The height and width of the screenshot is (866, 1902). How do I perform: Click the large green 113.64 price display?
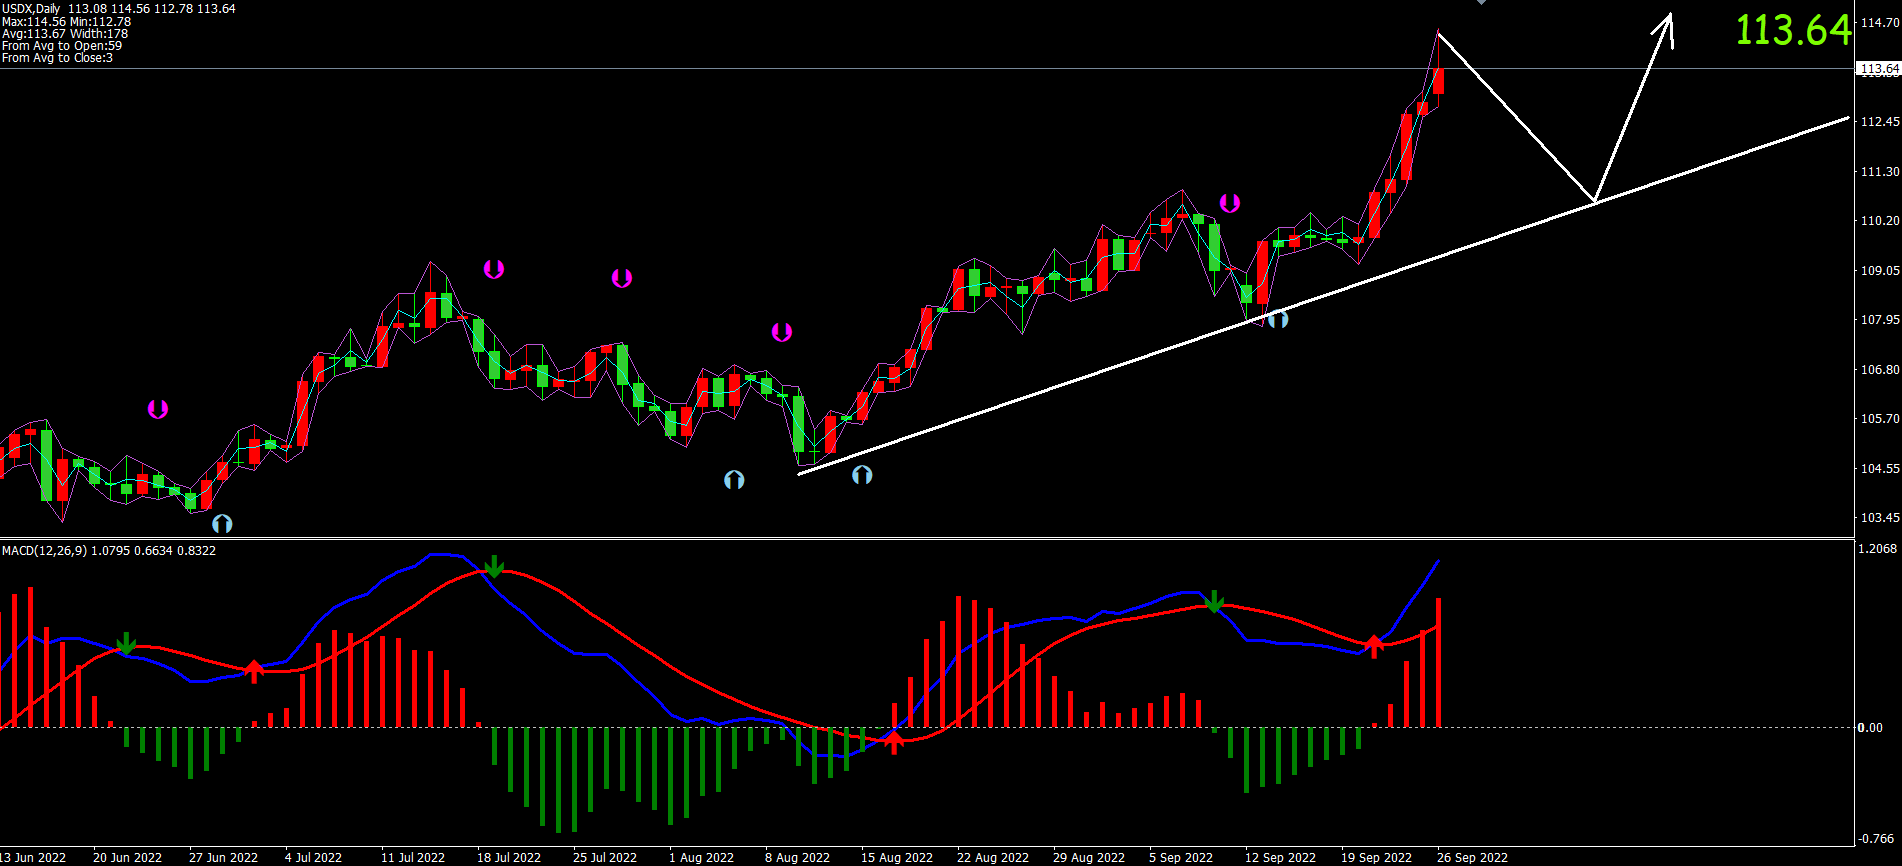(x=1793, y=30)
